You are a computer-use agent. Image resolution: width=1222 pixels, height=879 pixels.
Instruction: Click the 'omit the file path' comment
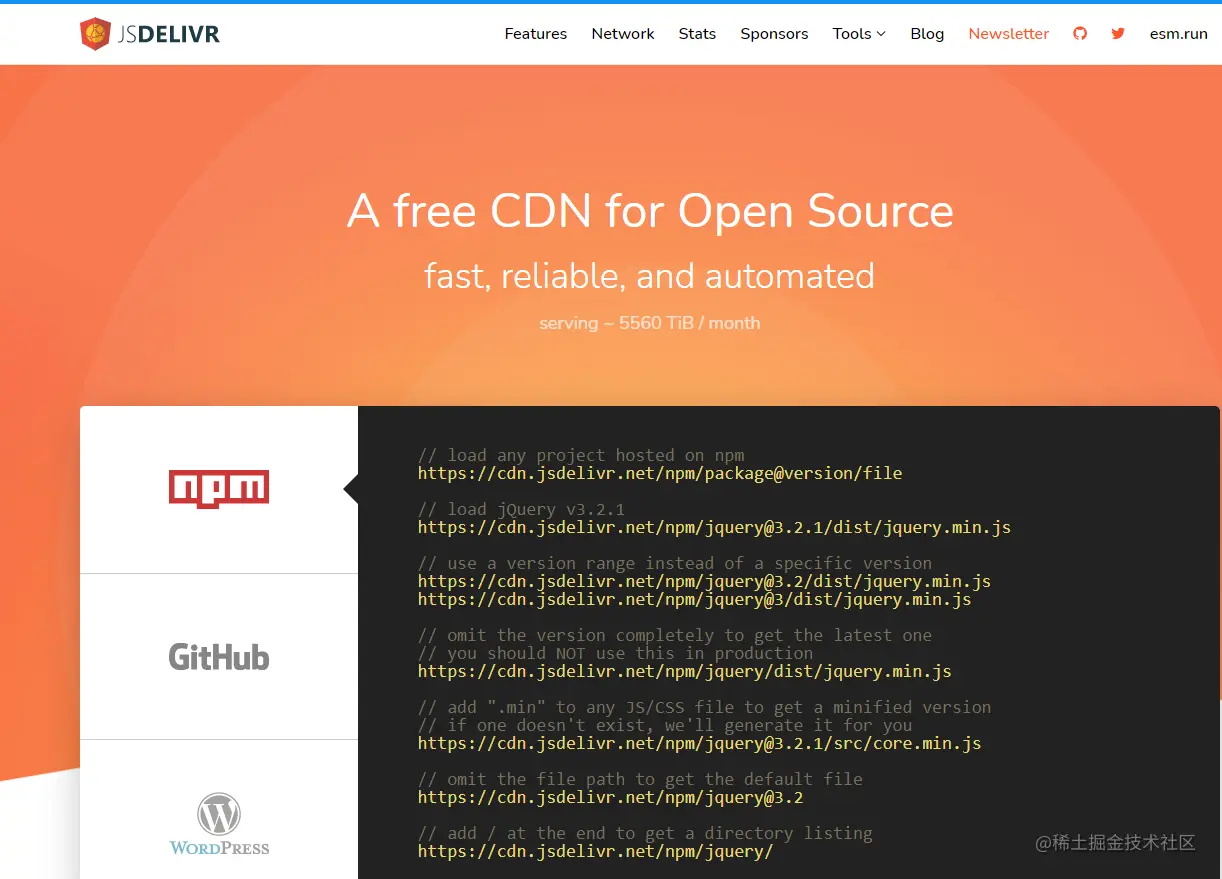640,779
